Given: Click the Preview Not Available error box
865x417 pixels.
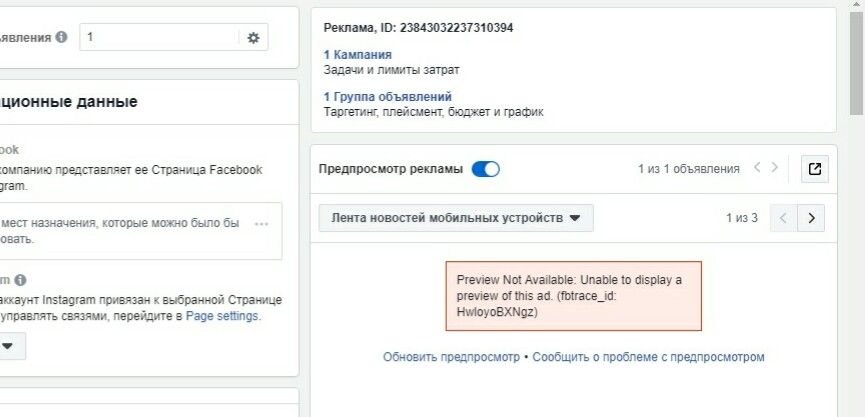Looking at the screenshot, I should point(574,296).
